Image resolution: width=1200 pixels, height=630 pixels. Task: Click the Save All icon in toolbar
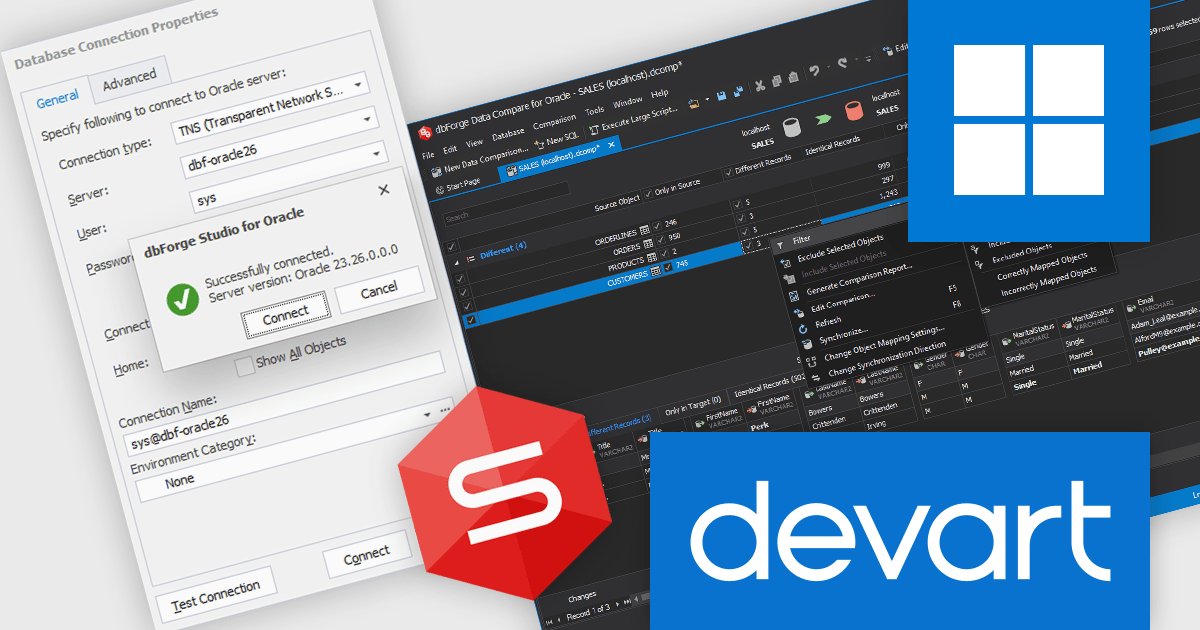pyautogui.click(x=738, y=91)
